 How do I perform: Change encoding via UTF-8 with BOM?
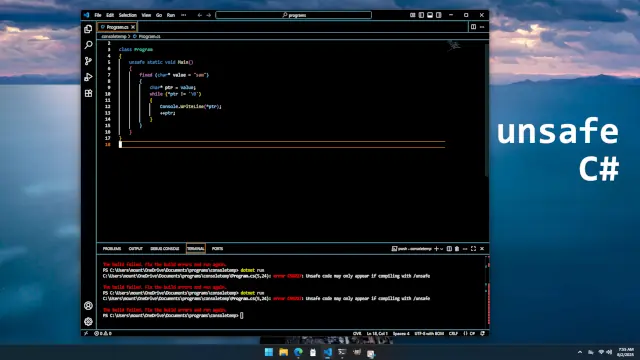(x=429, y=333)
